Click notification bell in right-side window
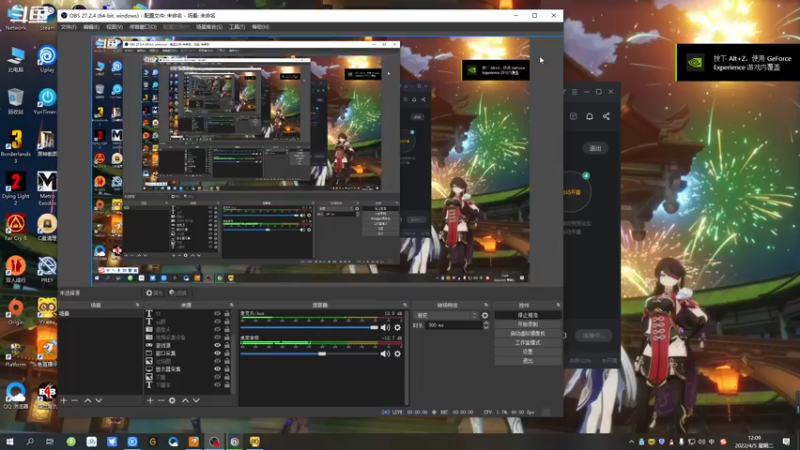800x450 pixels. pyautogui.click(x=589, y=116)
